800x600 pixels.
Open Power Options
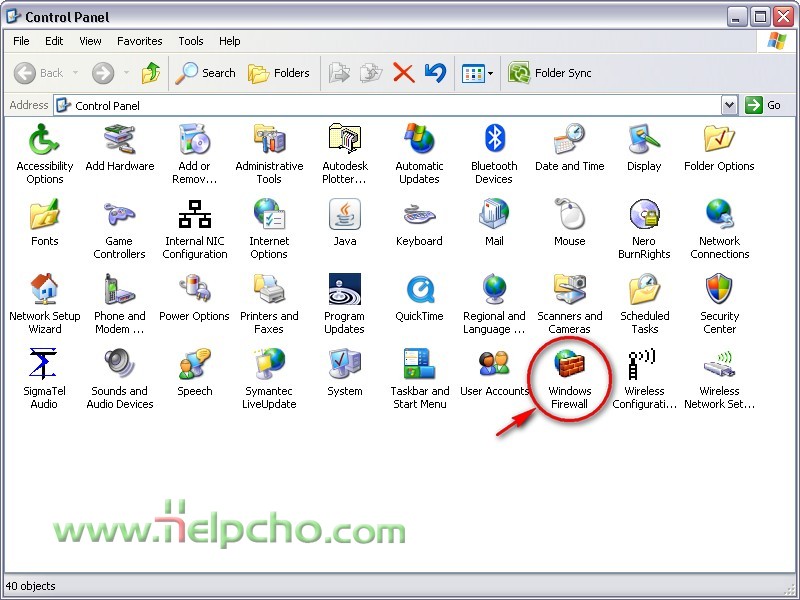[x=194, y=298]
